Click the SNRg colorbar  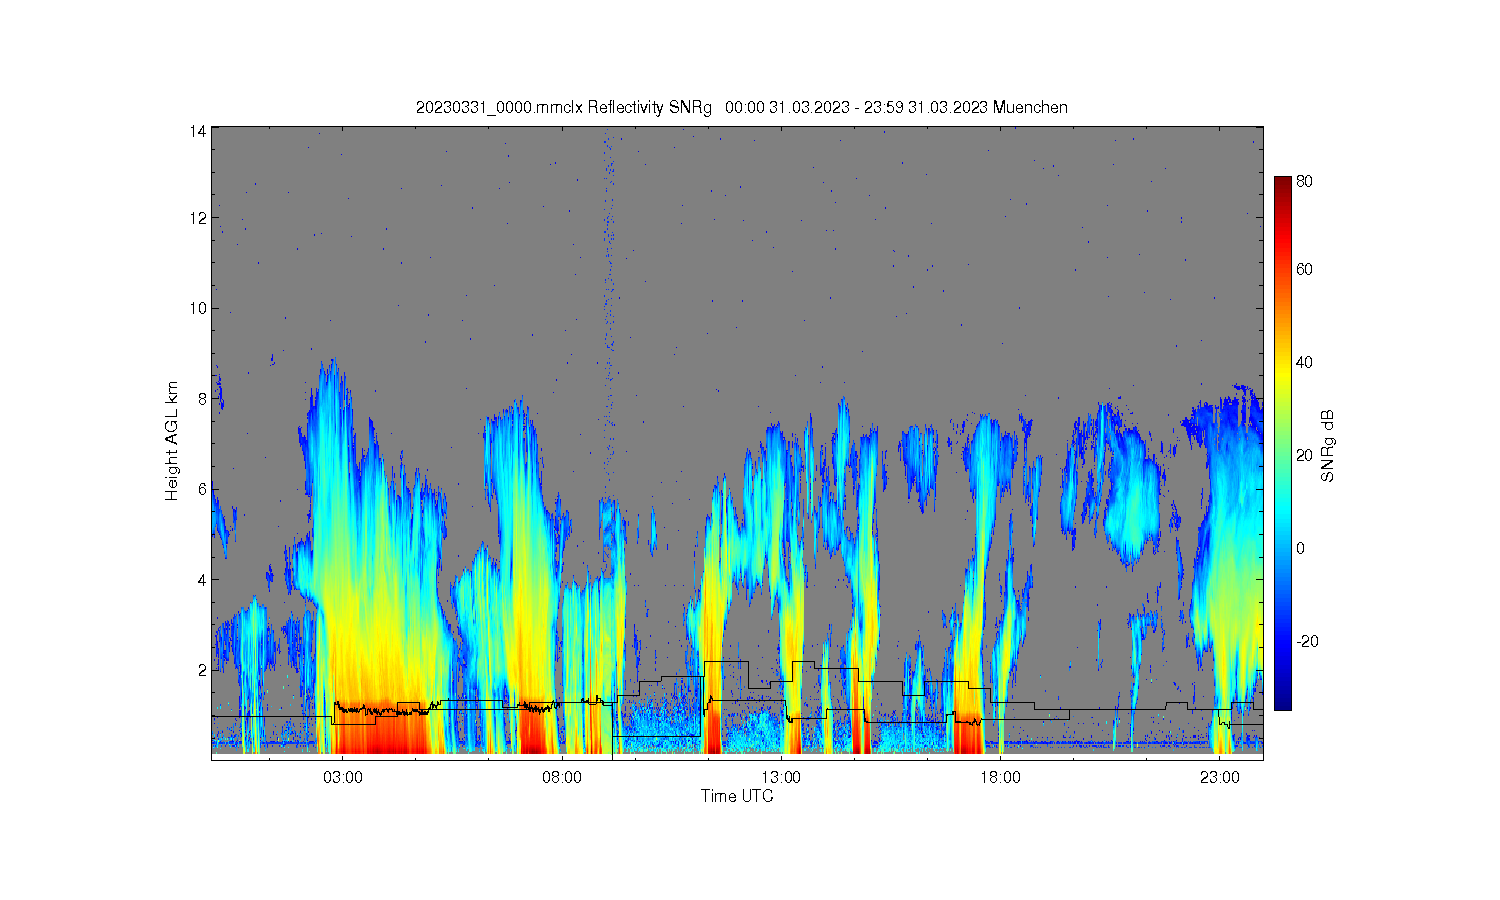[x=1283, y=443]
